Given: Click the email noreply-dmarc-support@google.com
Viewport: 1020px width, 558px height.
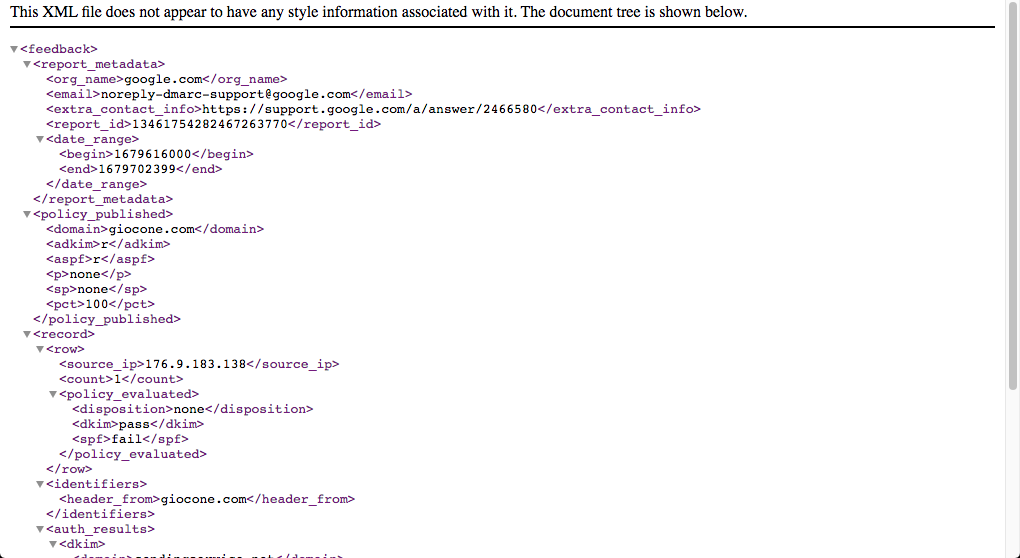Looking at the screenshot, I should tap(226, 94).
